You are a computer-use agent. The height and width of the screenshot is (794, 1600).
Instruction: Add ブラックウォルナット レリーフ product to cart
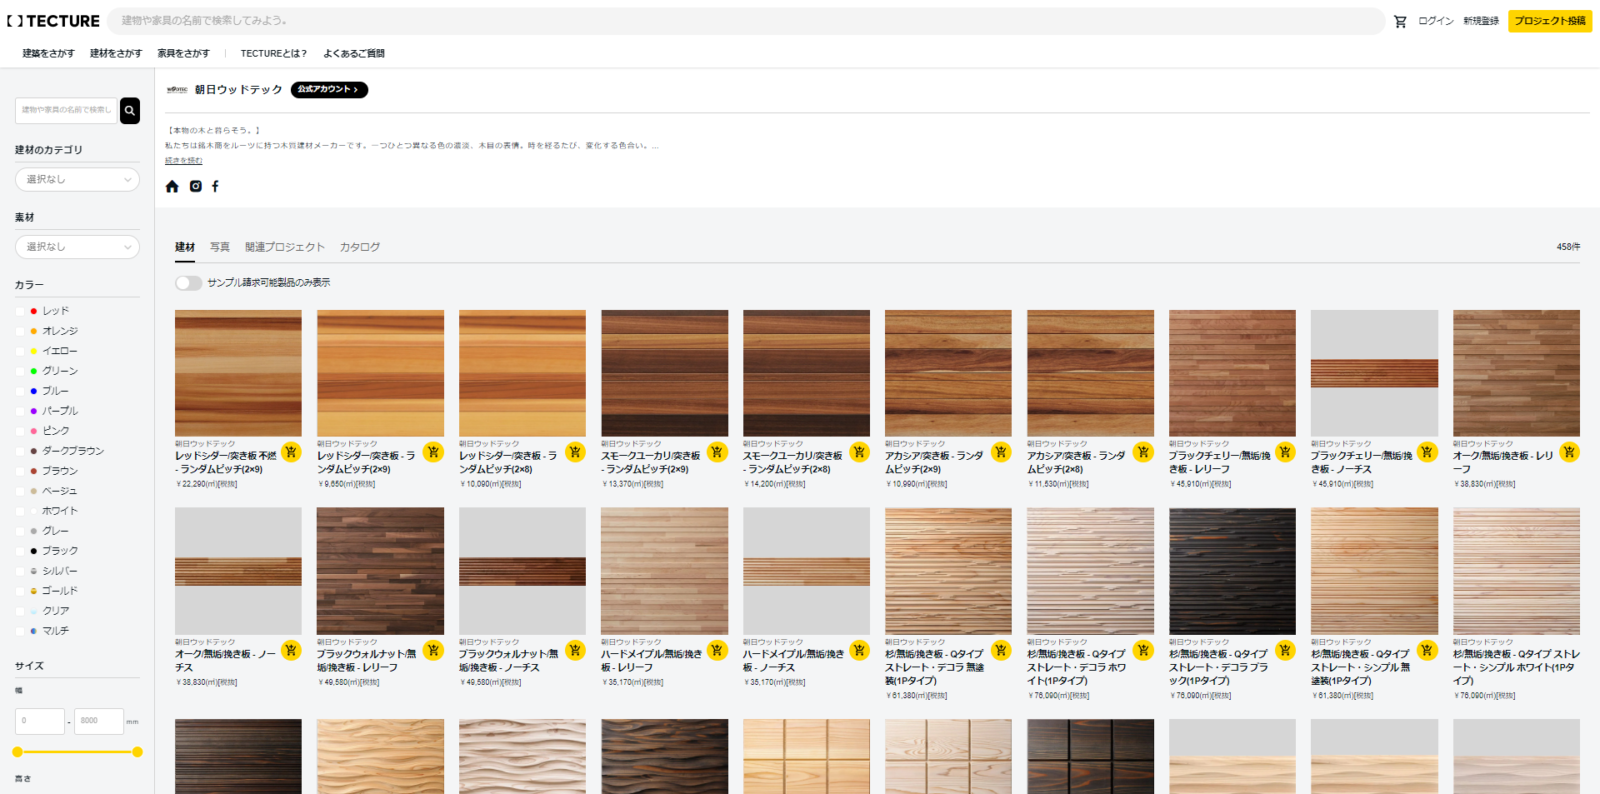(433, 650)
